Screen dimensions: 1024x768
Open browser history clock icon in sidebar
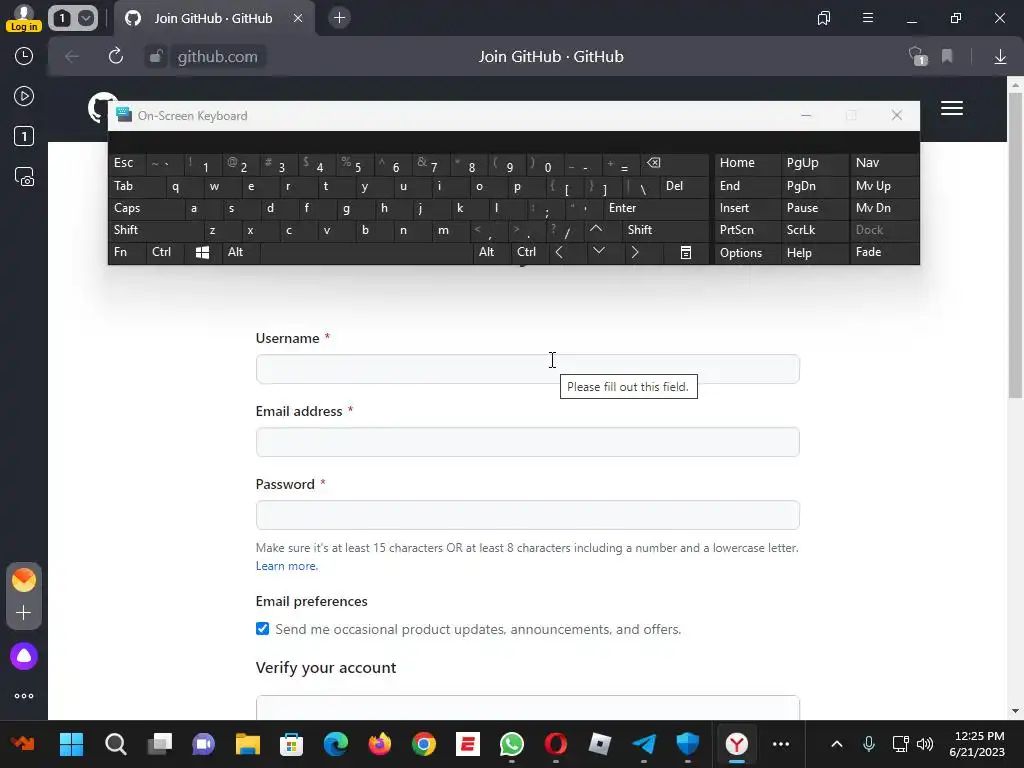24,56
